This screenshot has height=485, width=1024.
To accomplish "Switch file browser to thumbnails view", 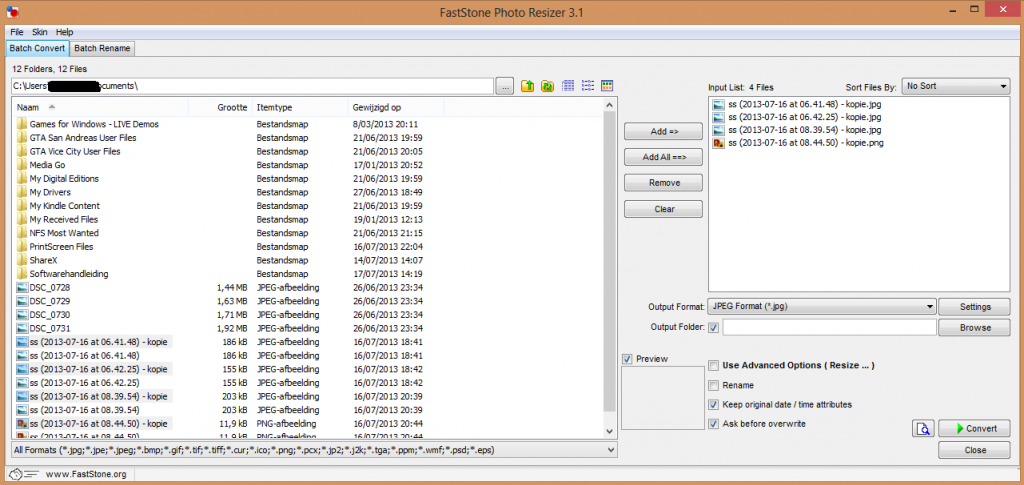I will tap(607, 86).
